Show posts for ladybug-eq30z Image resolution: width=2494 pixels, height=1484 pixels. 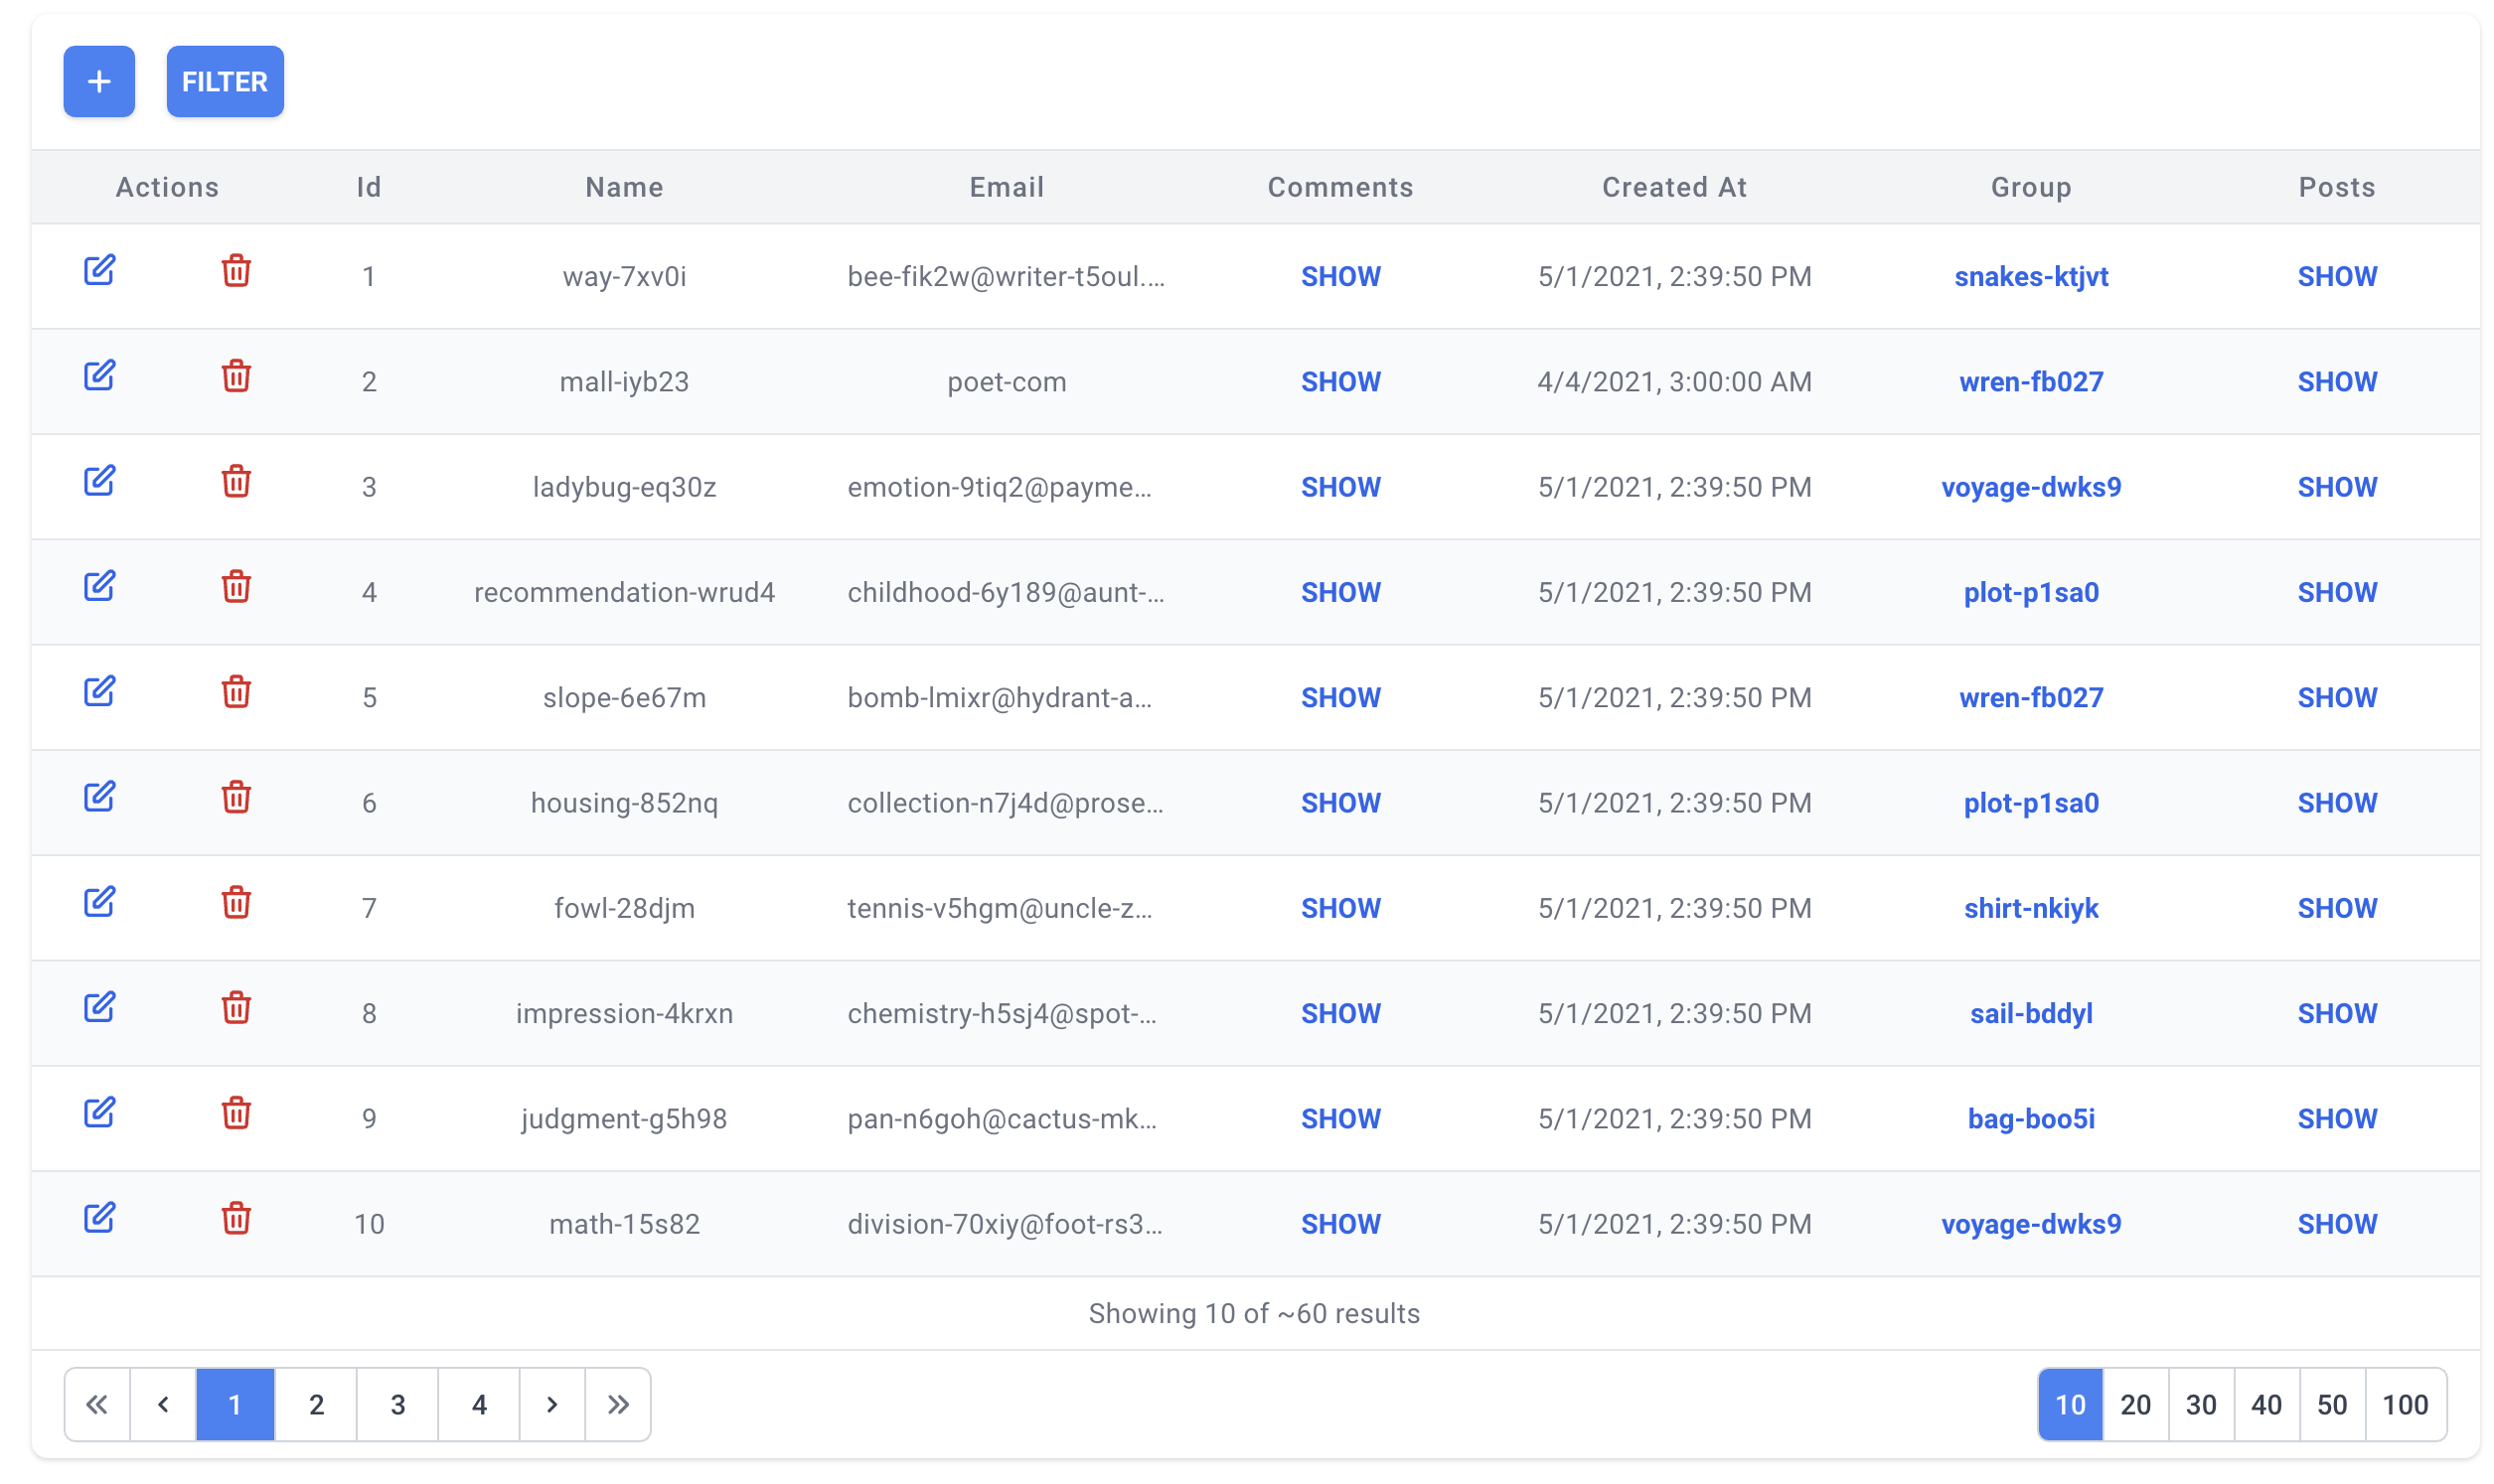(2337, 487)
